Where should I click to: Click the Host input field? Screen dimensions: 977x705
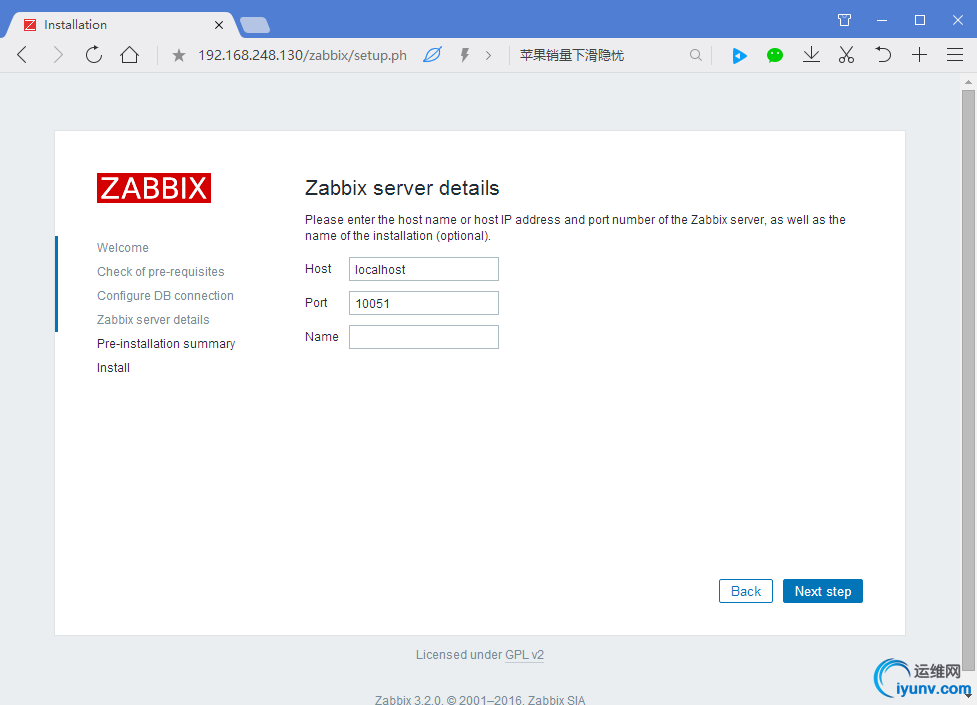pos(424,269)
